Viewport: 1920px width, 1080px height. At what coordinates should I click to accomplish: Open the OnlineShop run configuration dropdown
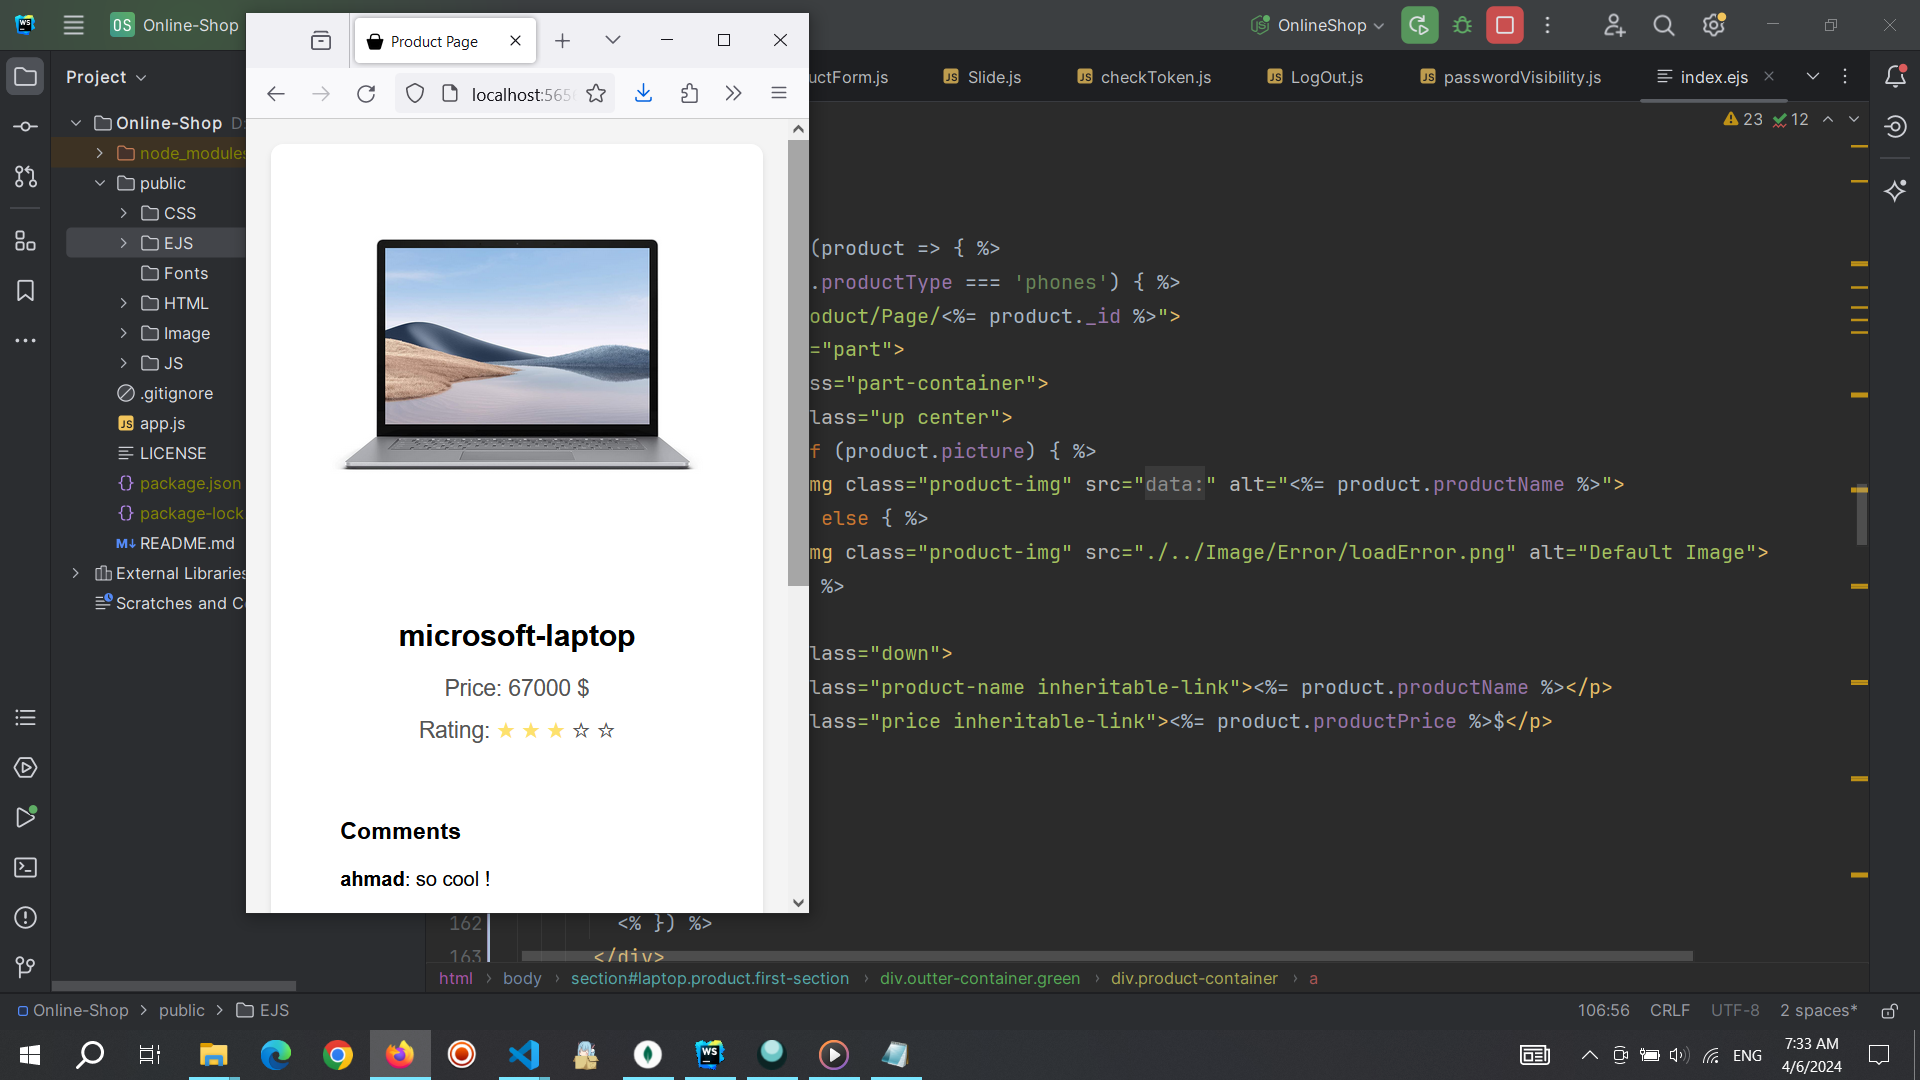pos(1319,25)
